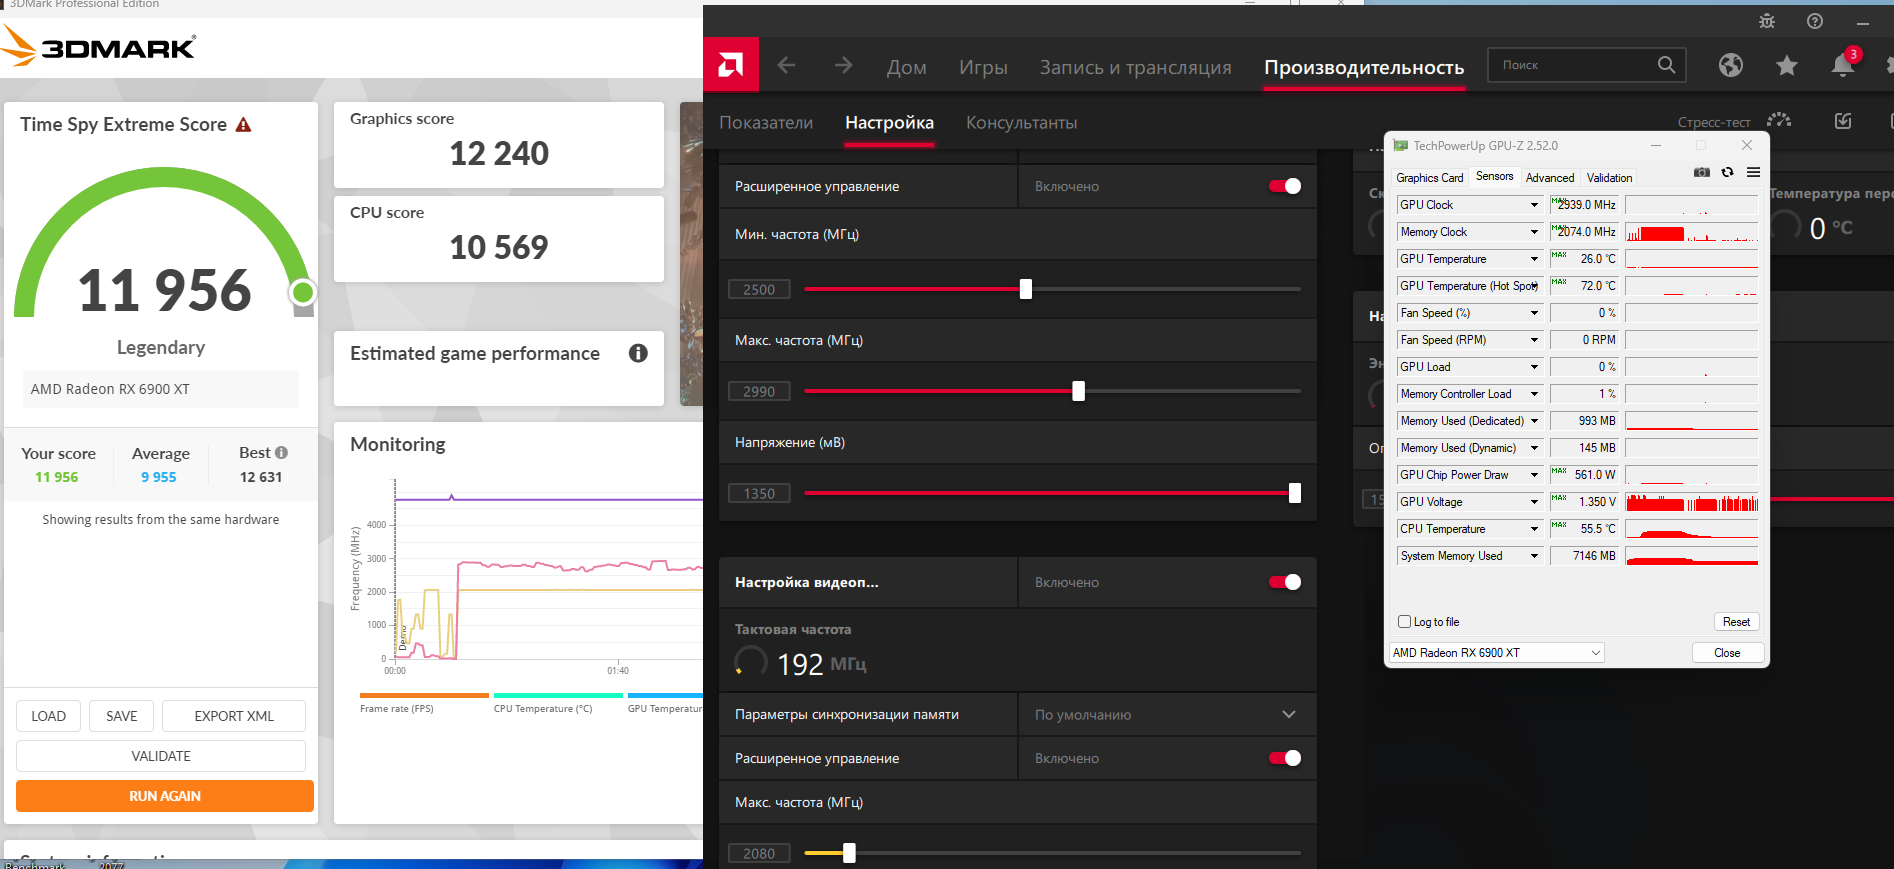
Task: Expand the Memory Clock sensor dropdown
Action: 1534,232
